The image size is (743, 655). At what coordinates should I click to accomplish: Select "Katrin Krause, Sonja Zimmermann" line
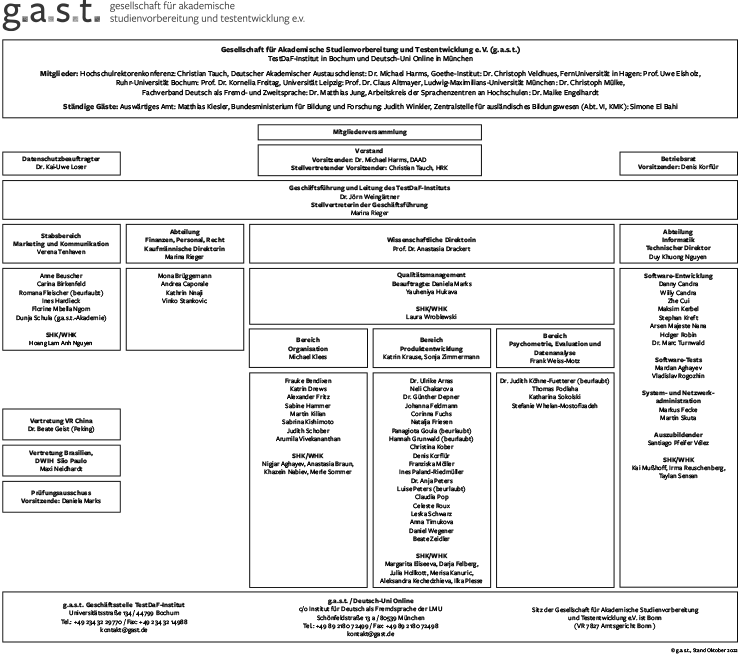[x=431, y=356]
